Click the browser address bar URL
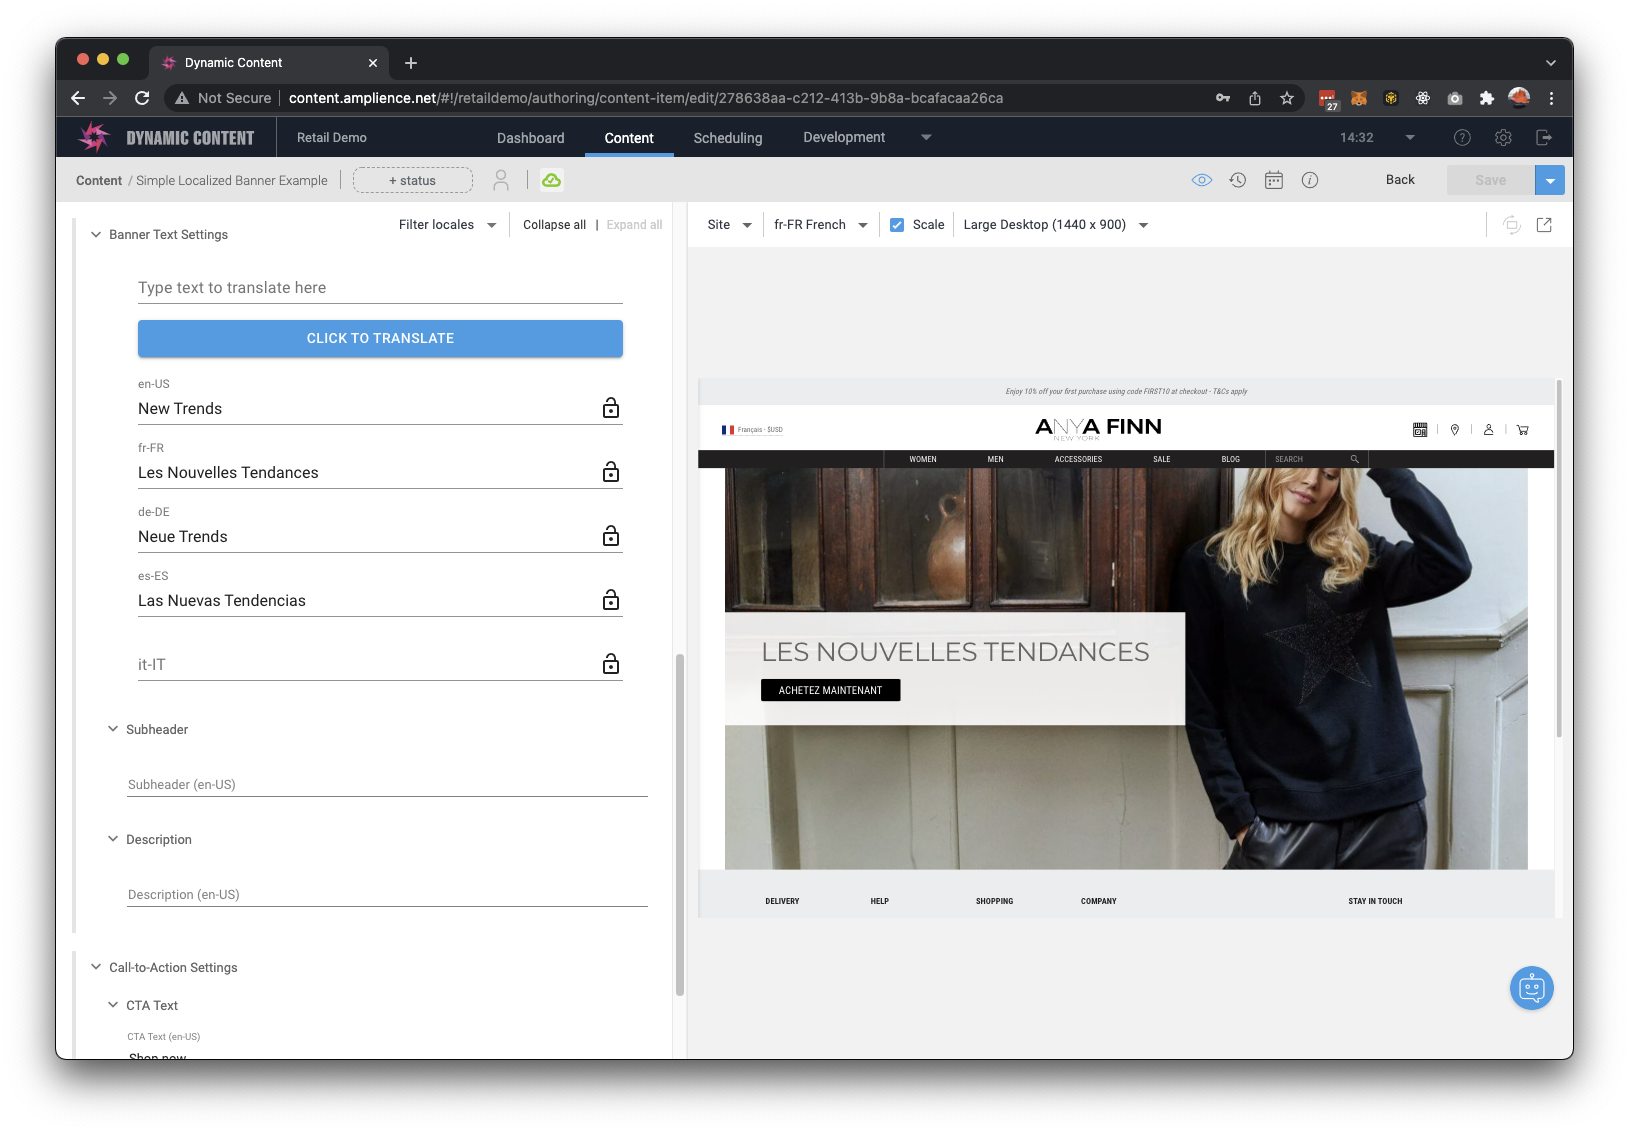This screenshot has width=1629, height=1133. [x=645, y=98]
